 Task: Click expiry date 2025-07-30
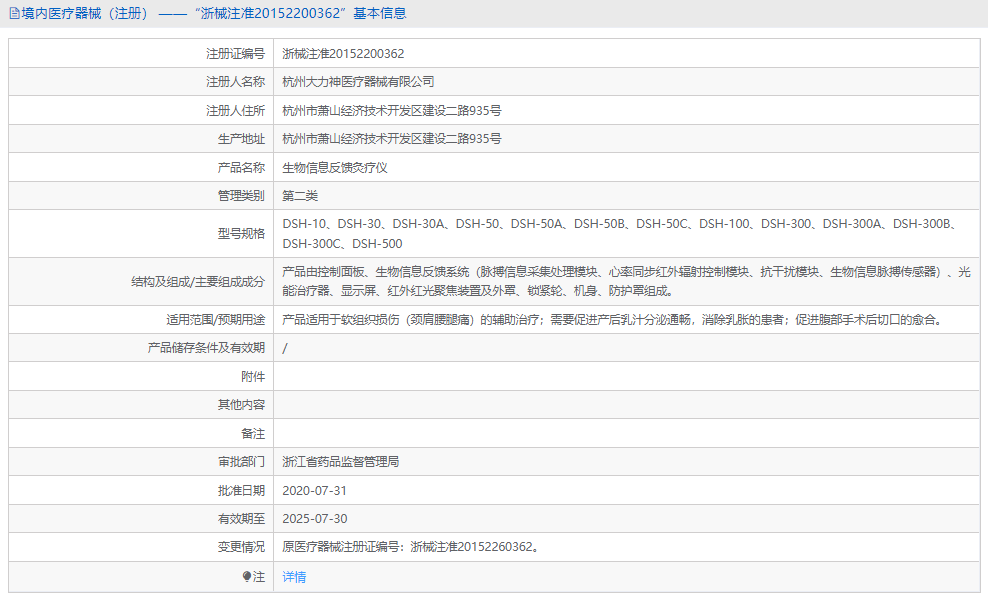click(x=314, y=519)
